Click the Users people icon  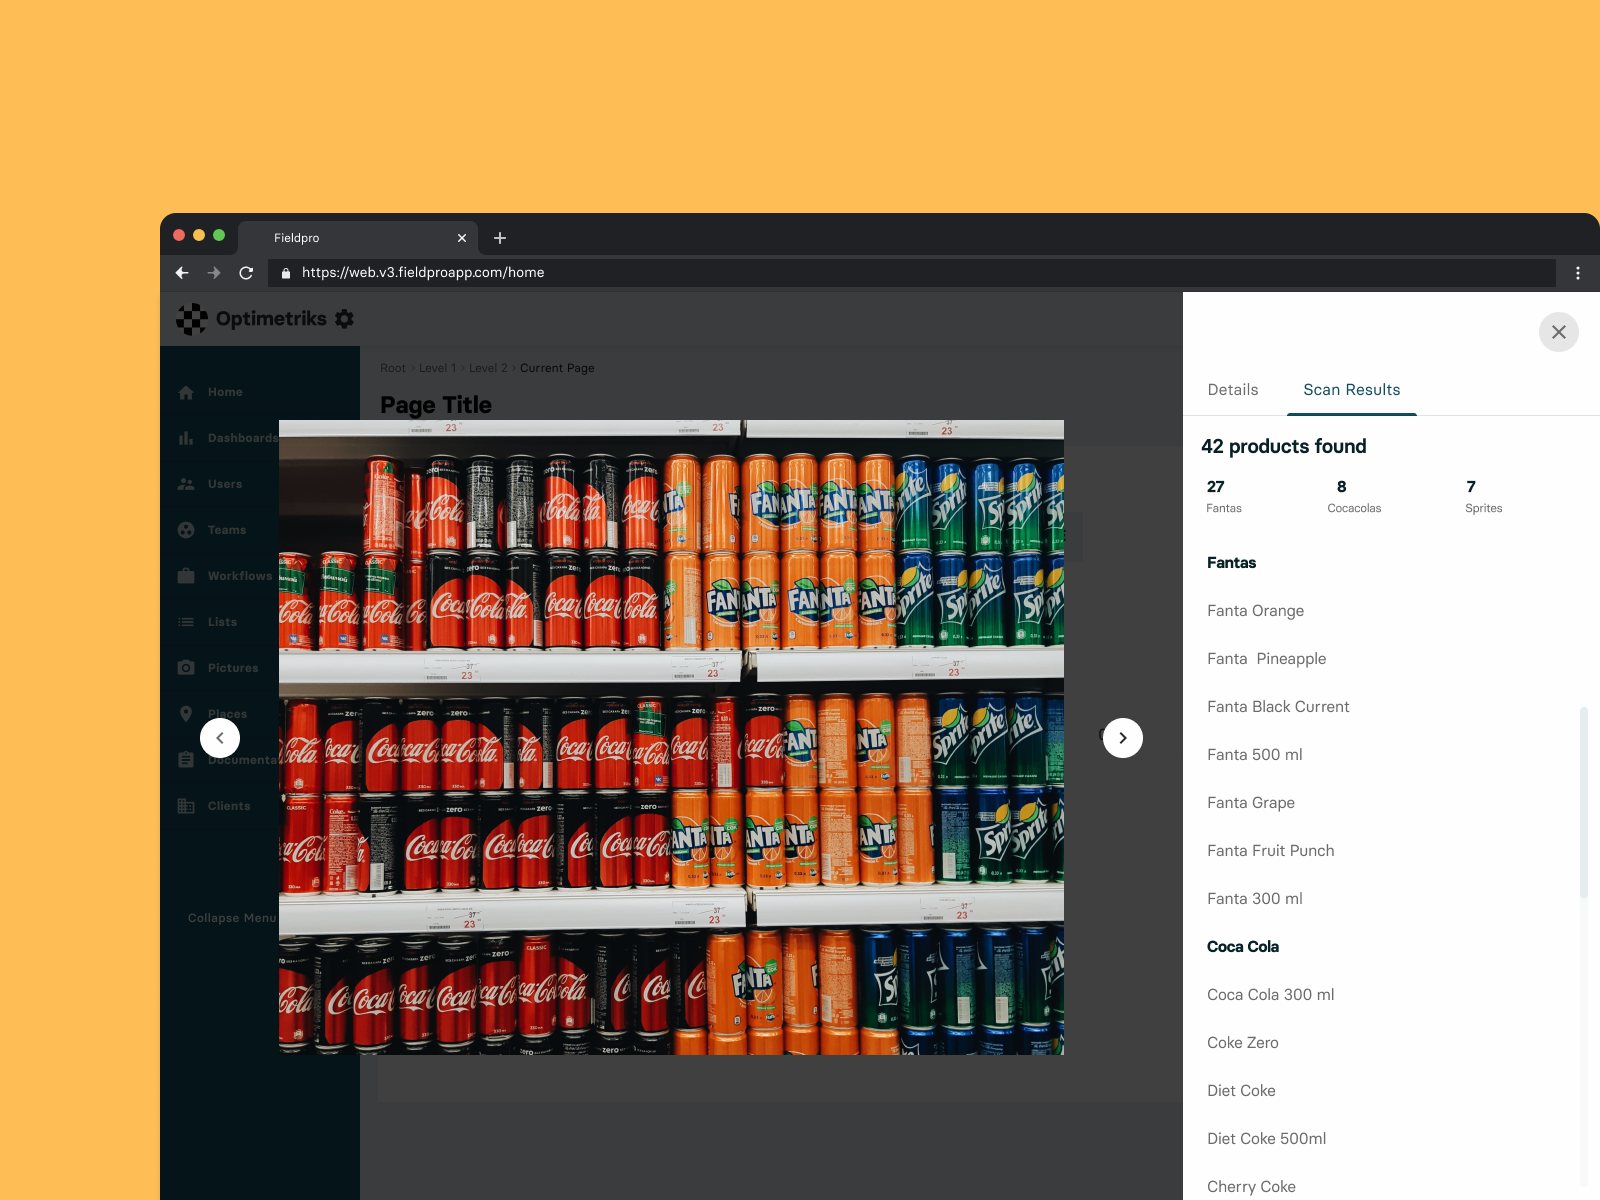coord(186,484)
